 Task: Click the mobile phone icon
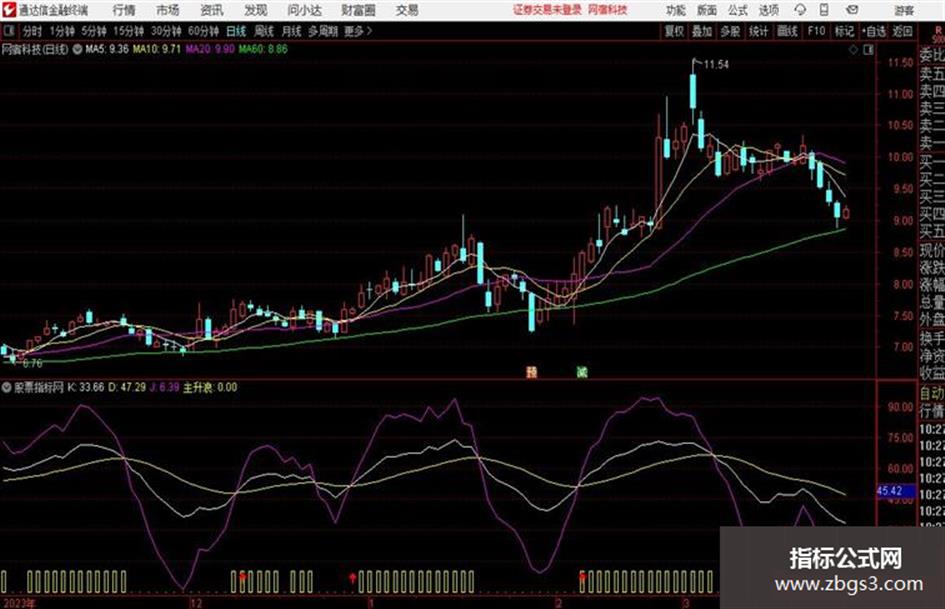[824, 10]
